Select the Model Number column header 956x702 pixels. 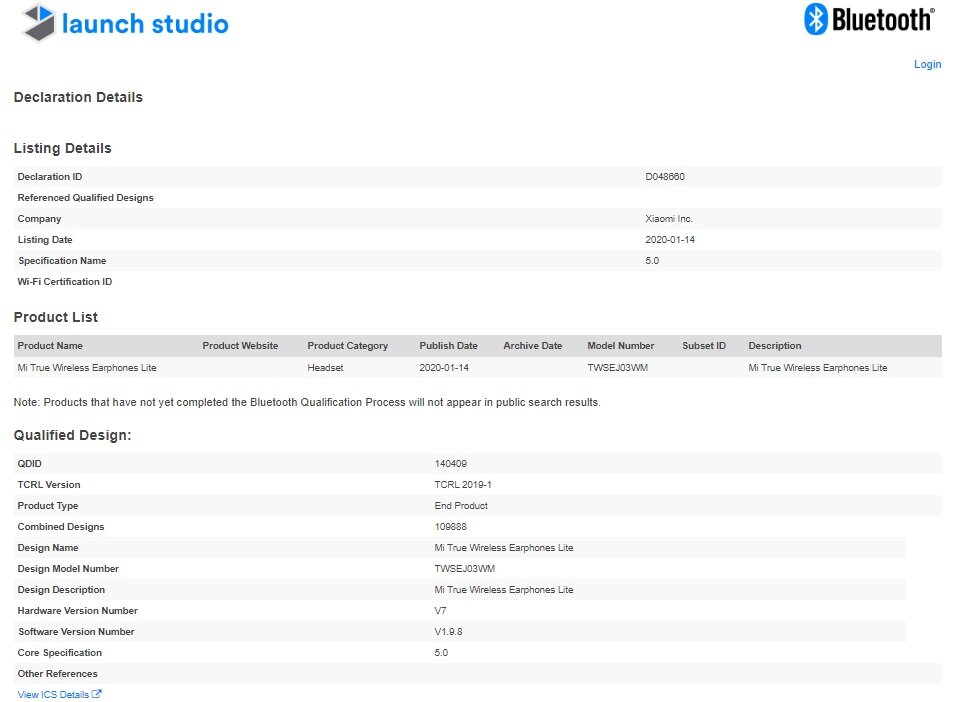(x=621, y=346)
